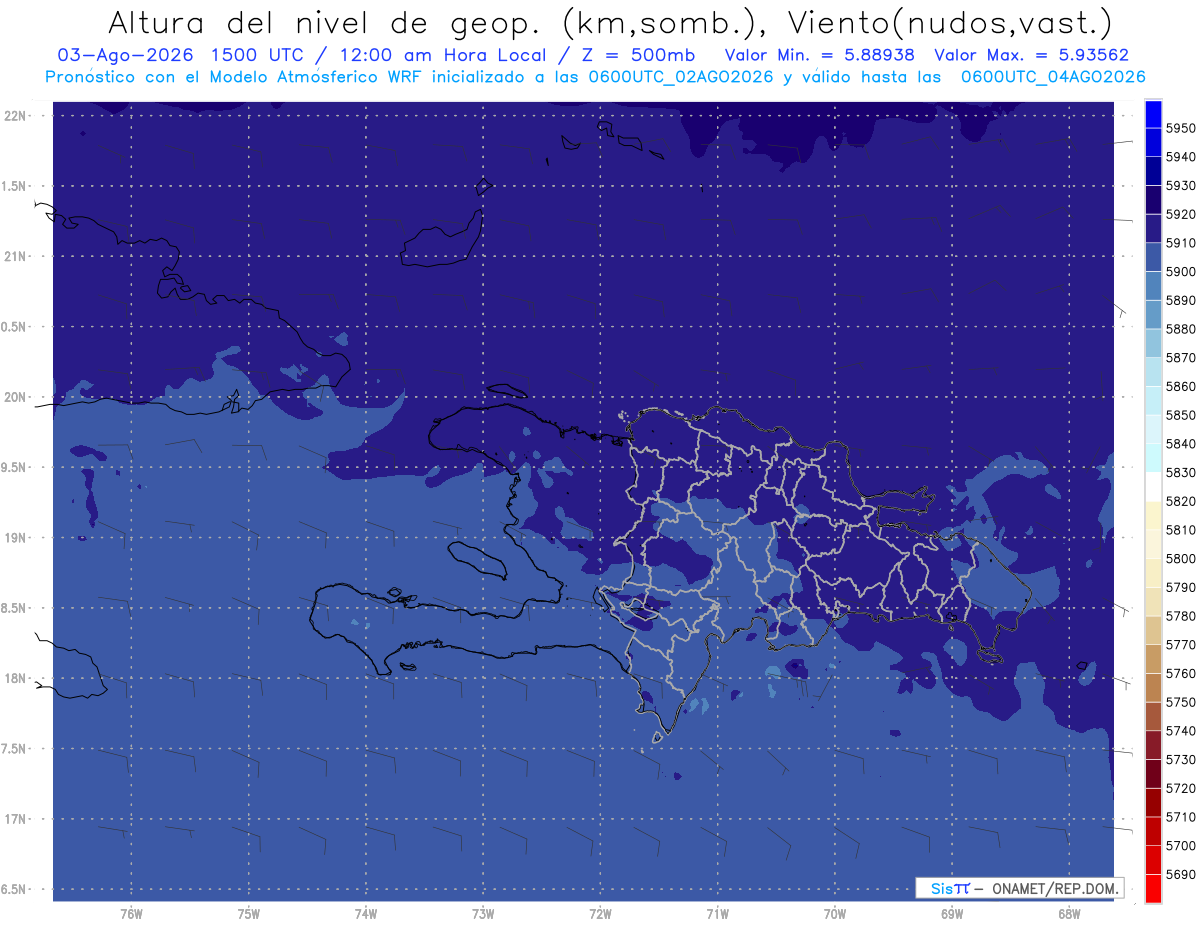Click the 5690 colorbar label
This screenshot has height=927, width=1200.
[1181, 874]
